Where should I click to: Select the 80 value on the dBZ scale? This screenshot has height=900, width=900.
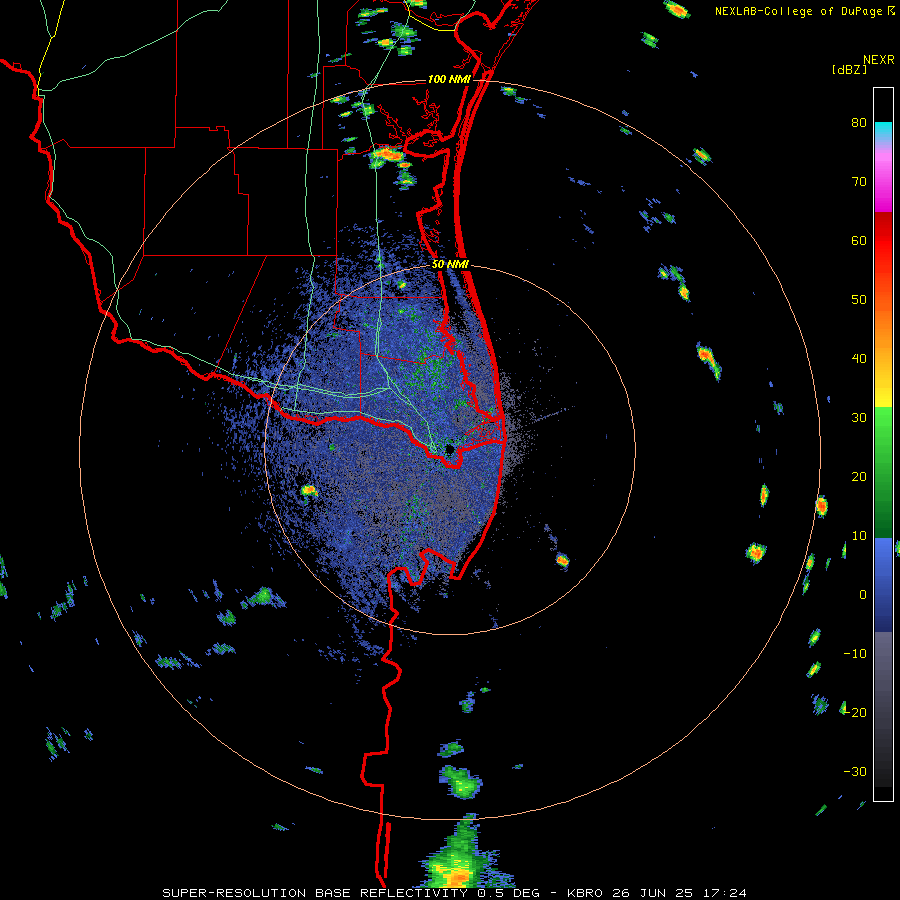pyautogui.click(x=859, y=123)
